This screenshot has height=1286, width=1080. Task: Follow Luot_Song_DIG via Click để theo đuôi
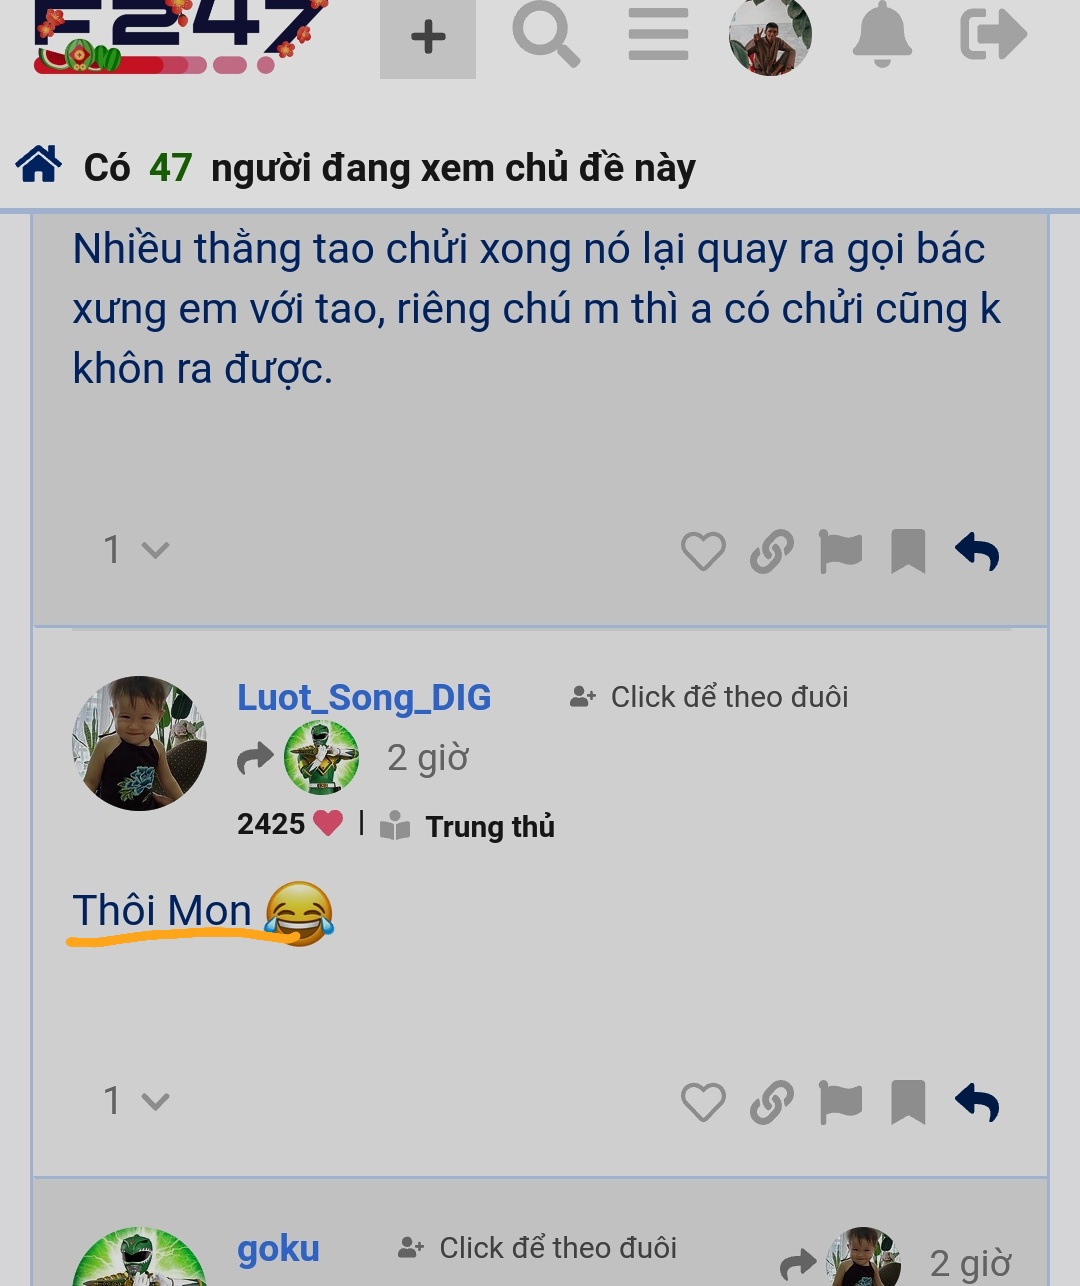709,697
